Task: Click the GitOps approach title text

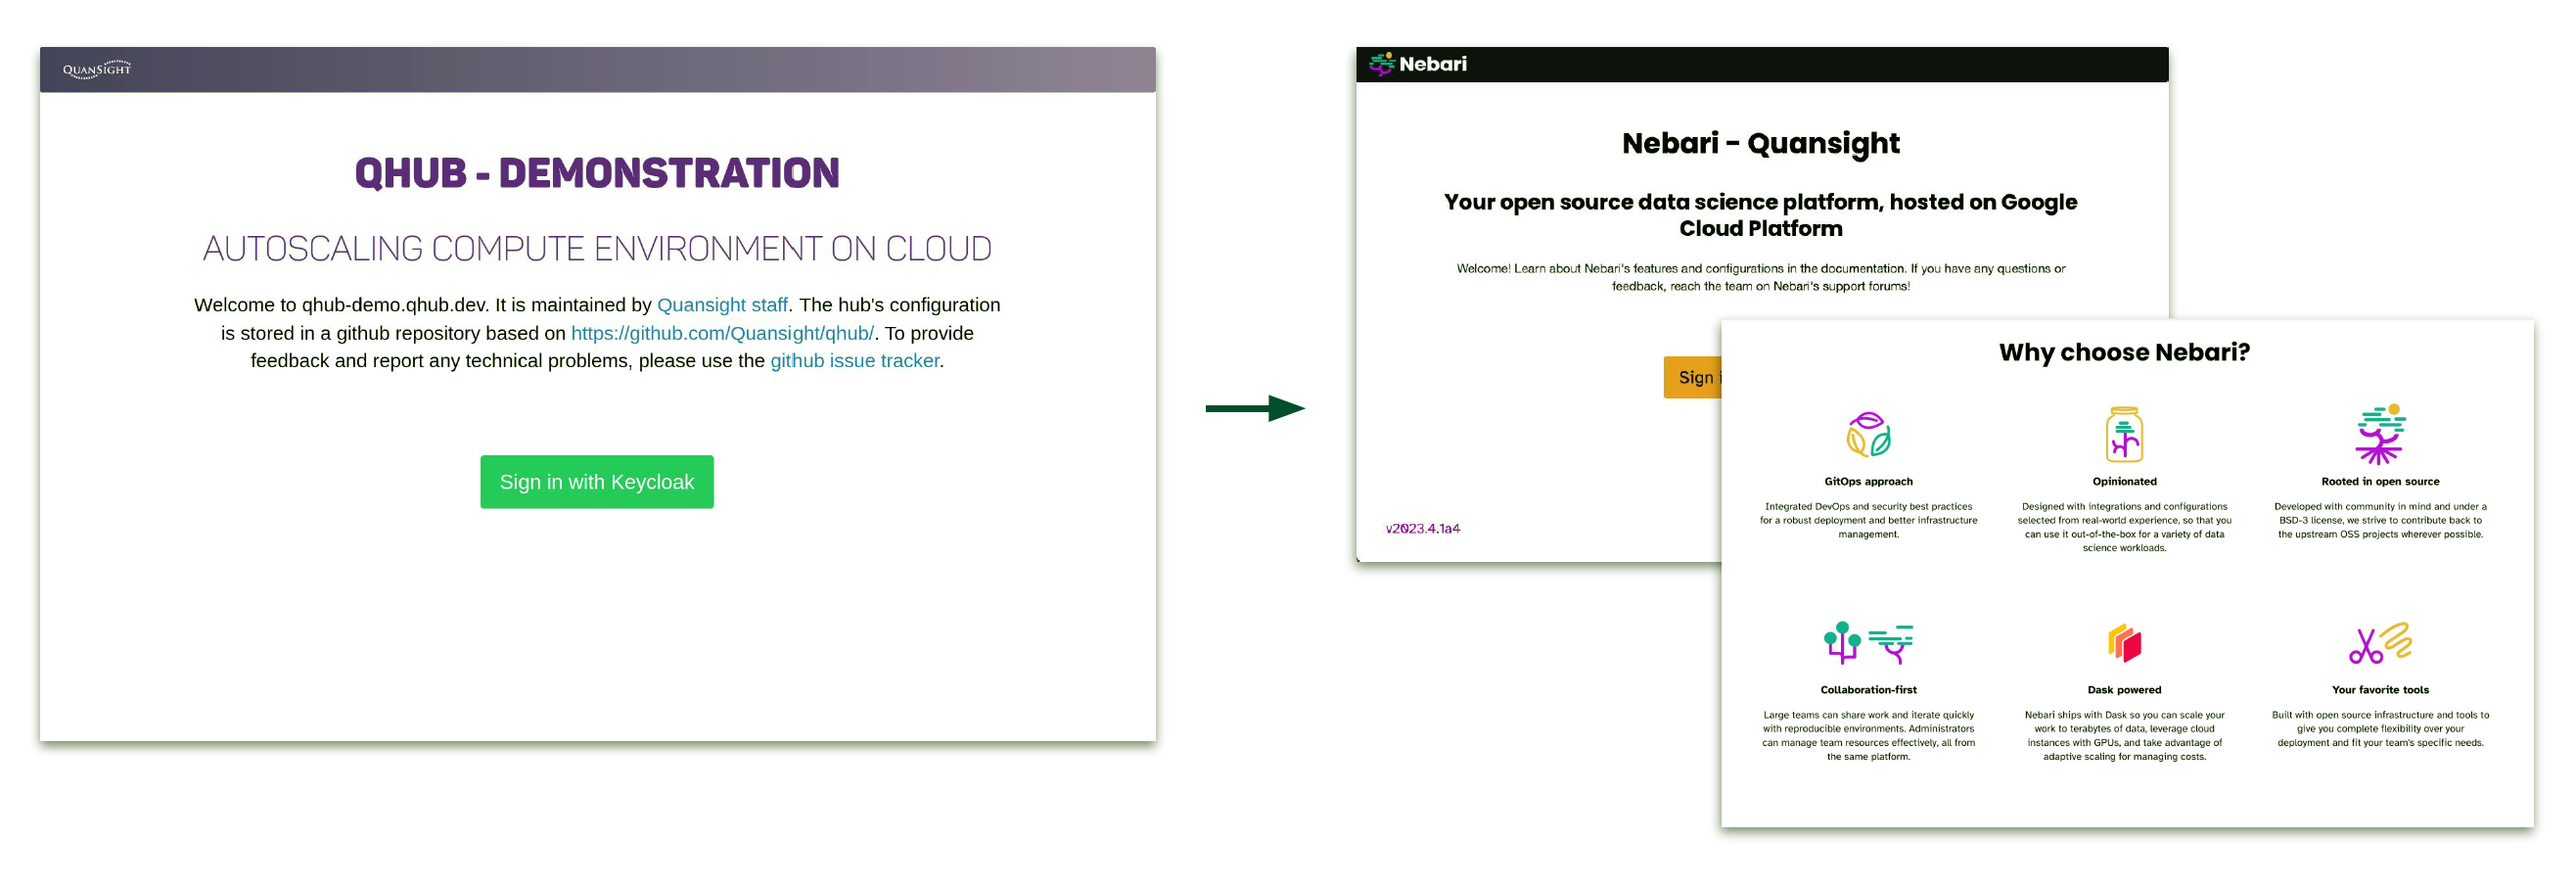Action: point(1868,482)
